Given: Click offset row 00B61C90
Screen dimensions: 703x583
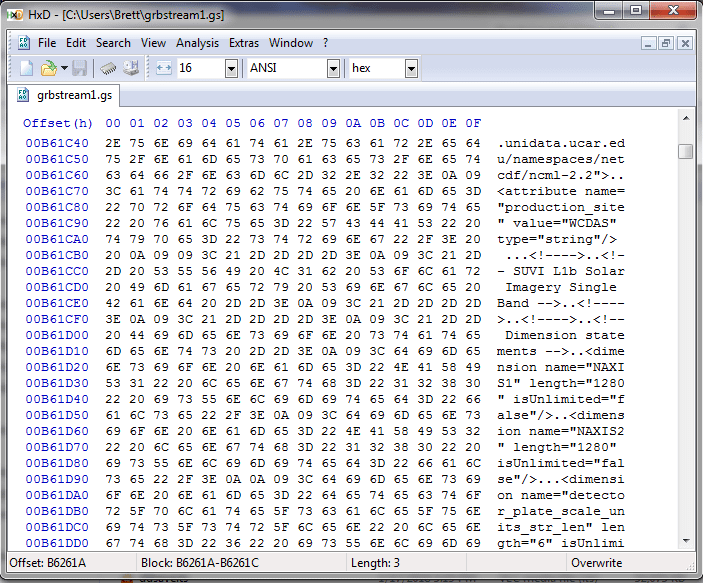Looking at the screenshot, I should click(57, 223).
